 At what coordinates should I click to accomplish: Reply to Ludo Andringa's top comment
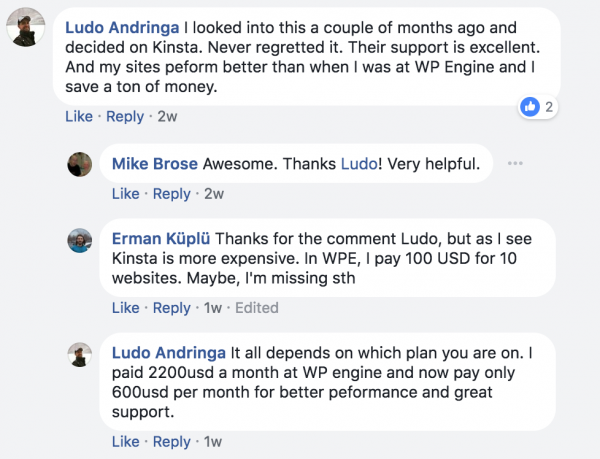(x=125, y=117)
